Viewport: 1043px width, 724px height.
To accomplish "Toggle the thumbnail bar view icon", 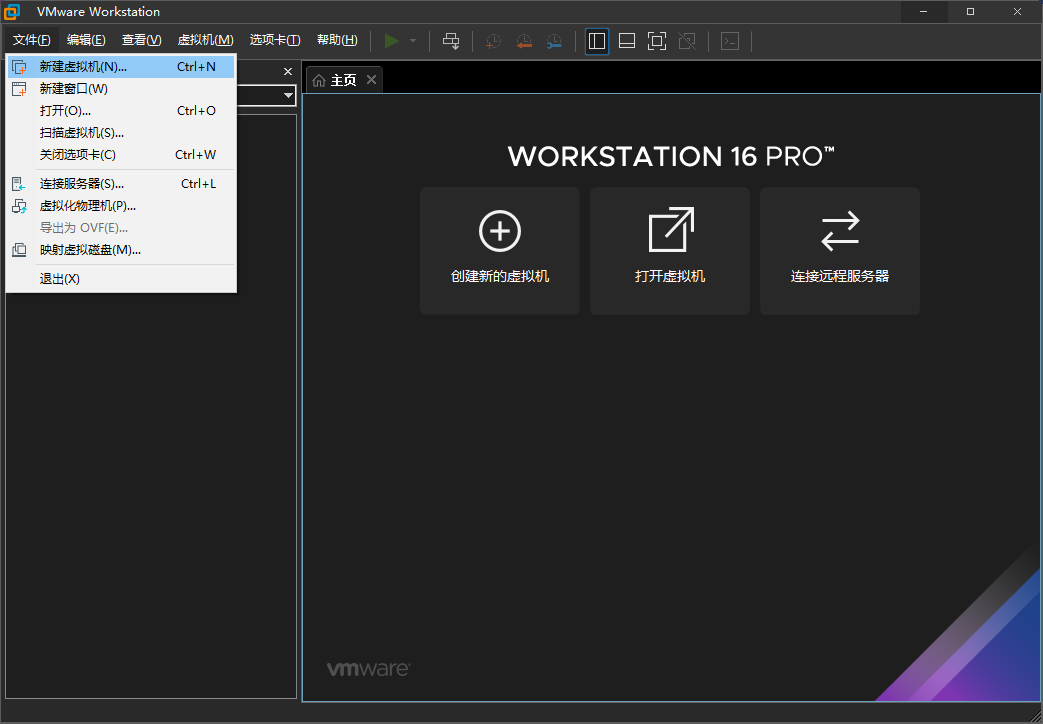I will point(627,41).
